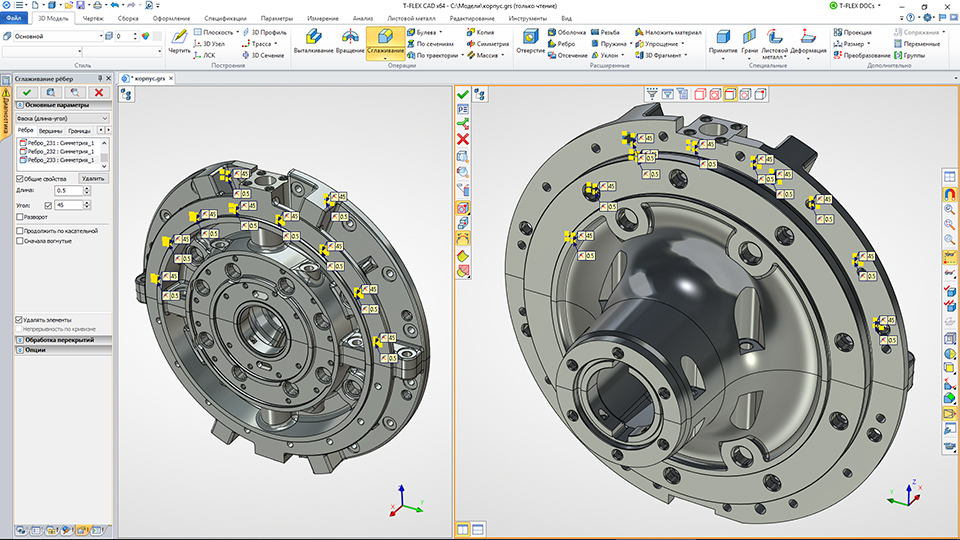960x540 pixels.
Task: Close the корпус.grs document tab
Action: pos(171,78)
